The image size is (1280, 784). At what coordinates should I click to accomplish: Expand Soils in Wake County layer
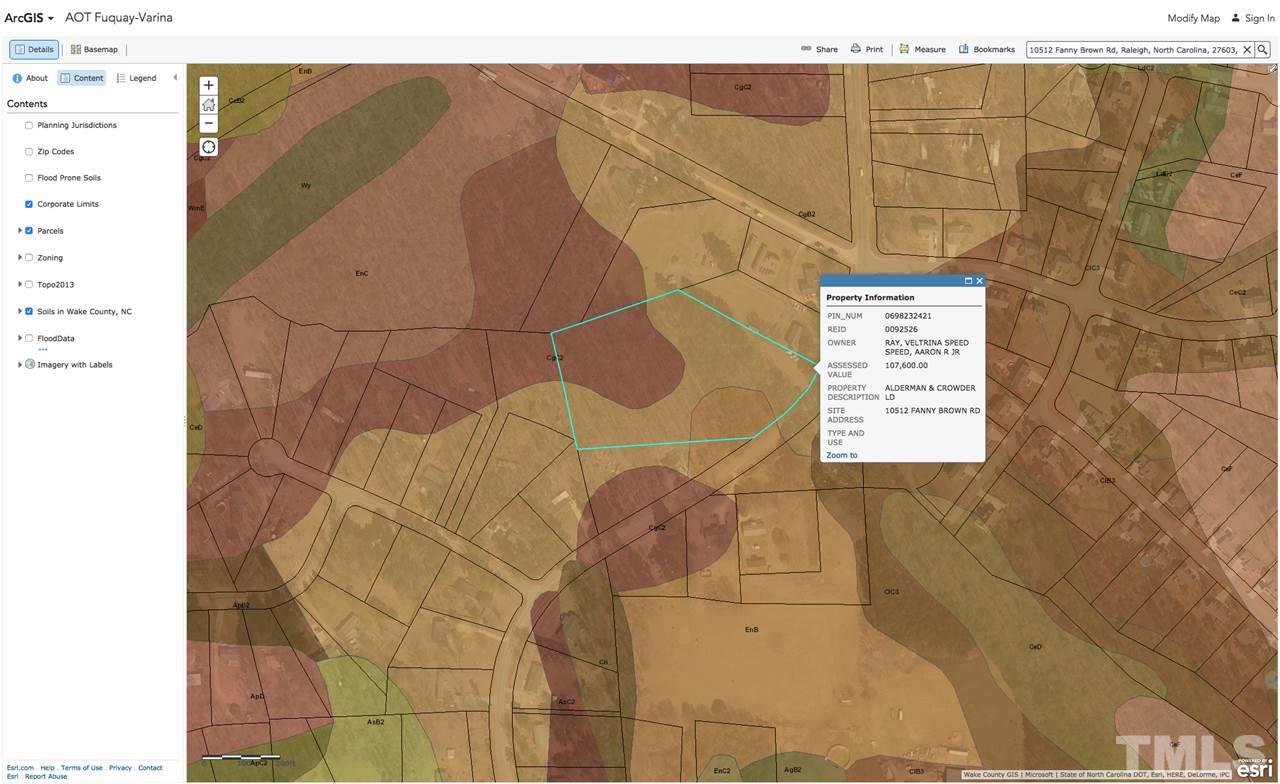point(20,311)
